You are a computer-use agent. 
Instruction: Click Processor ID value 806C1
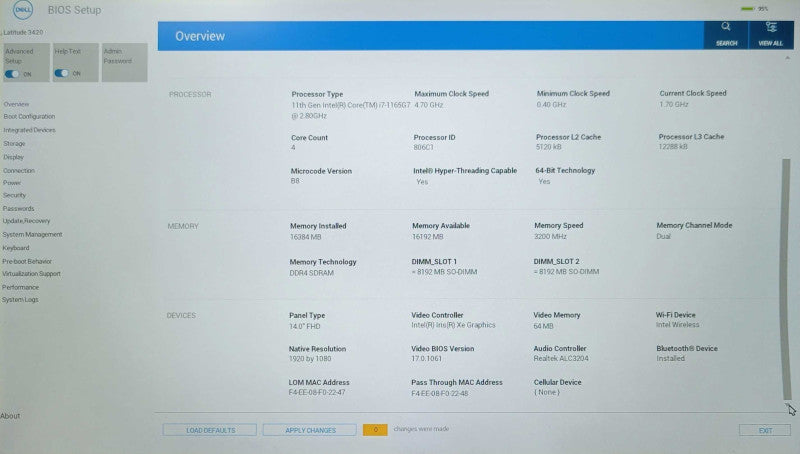[423, 147]
